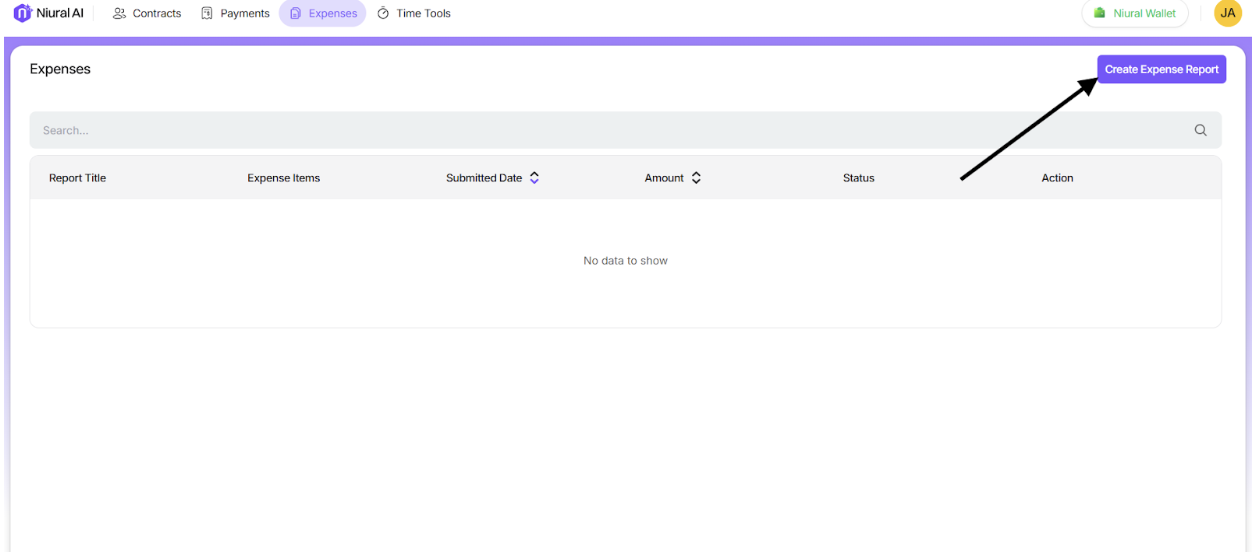This screenshot has width=1252, height=552.
Task: Click the No data to show message
Action: (x=625, y=260)
